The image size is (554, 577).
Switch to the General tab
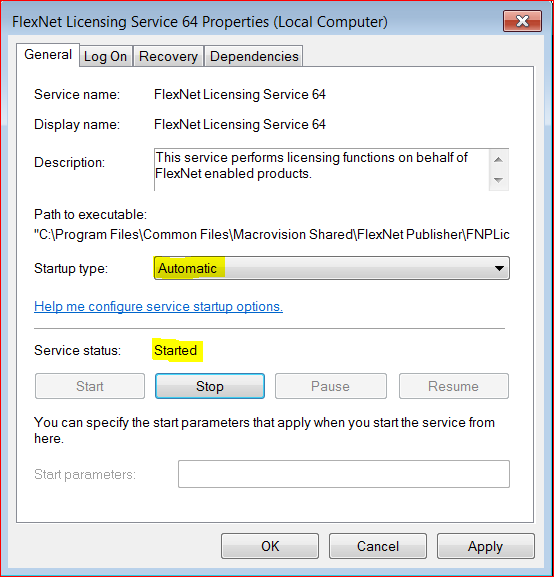point(48,55)
